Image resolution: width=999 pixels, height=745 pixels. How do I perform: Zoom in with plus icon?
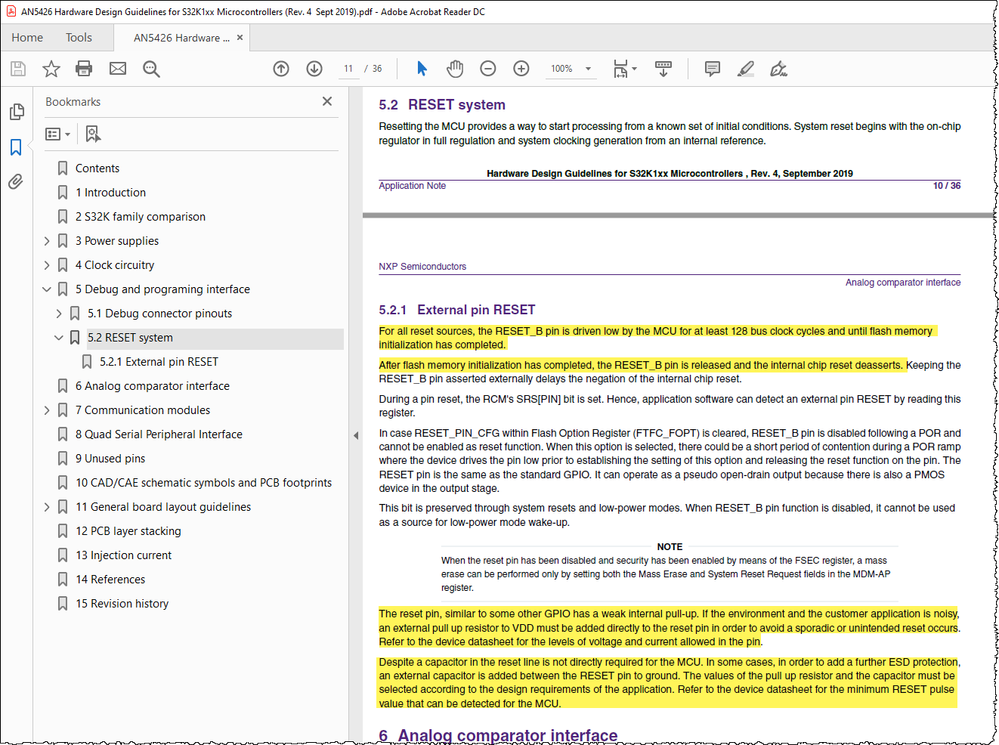[x=521, y=69]
